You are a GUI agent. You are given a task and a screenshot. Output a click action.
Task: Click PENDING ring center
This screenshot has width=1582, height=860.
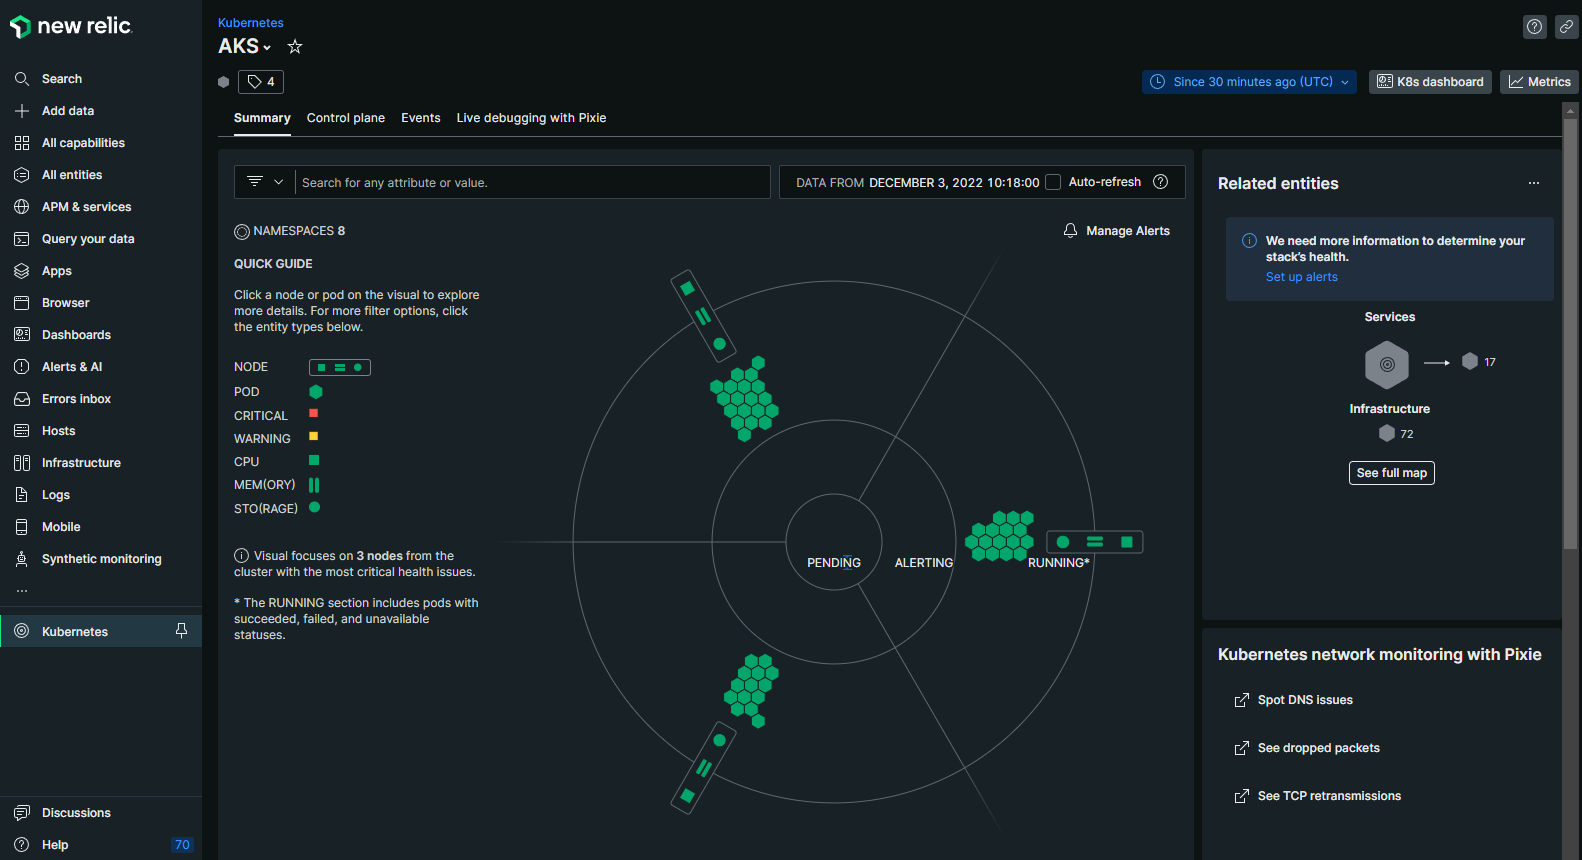coord(834,541)
